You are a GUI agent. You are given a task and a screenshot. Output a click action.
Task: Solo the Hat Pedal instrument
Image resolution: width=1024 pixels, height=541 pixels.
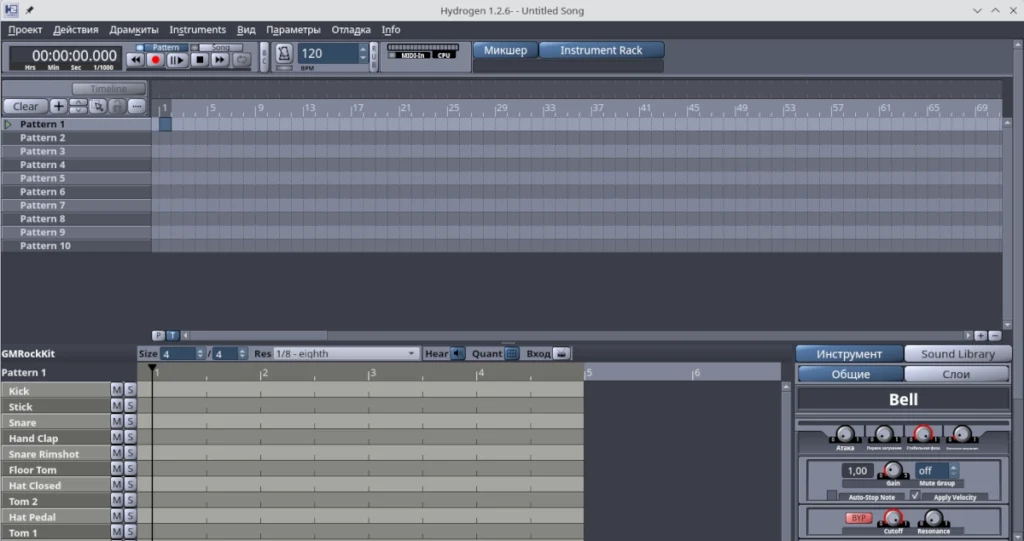click(x=130, y=516)
